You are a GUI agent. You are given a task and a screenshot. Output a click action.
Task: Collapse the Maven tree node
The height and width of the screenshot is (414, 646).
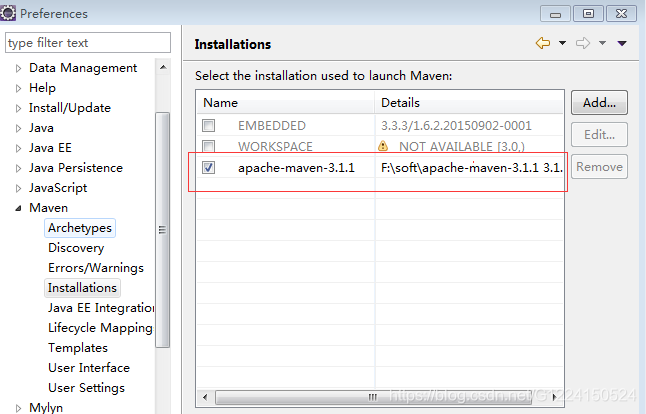pos(18,208)
